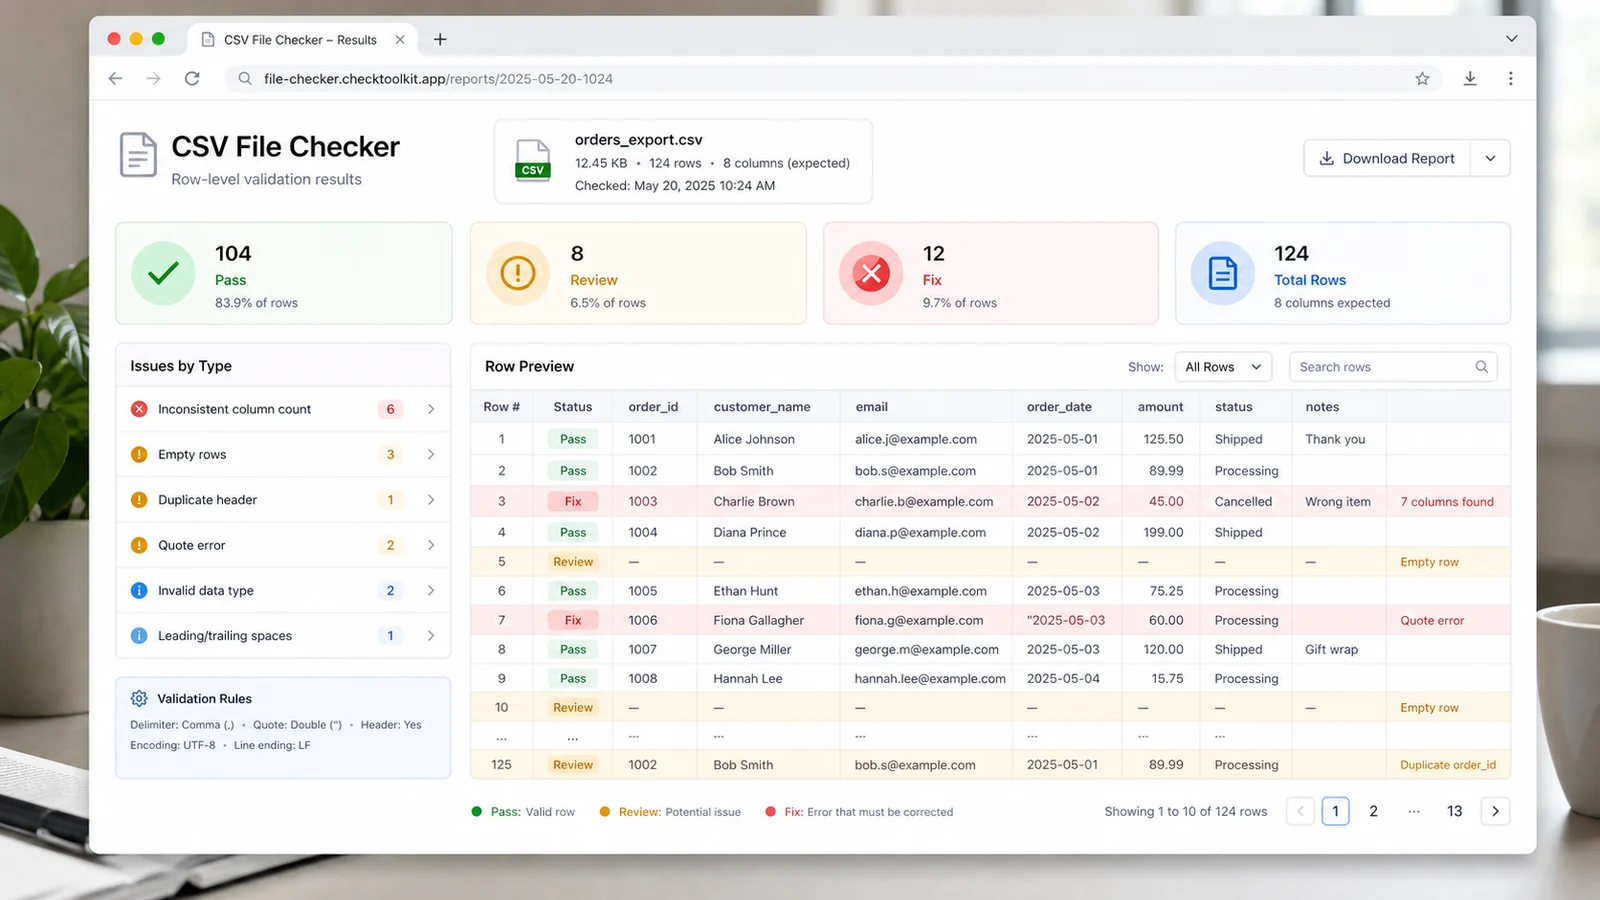Click the green Pass checkmark icon
This screenshot has width=1600, height=900.
163,273
